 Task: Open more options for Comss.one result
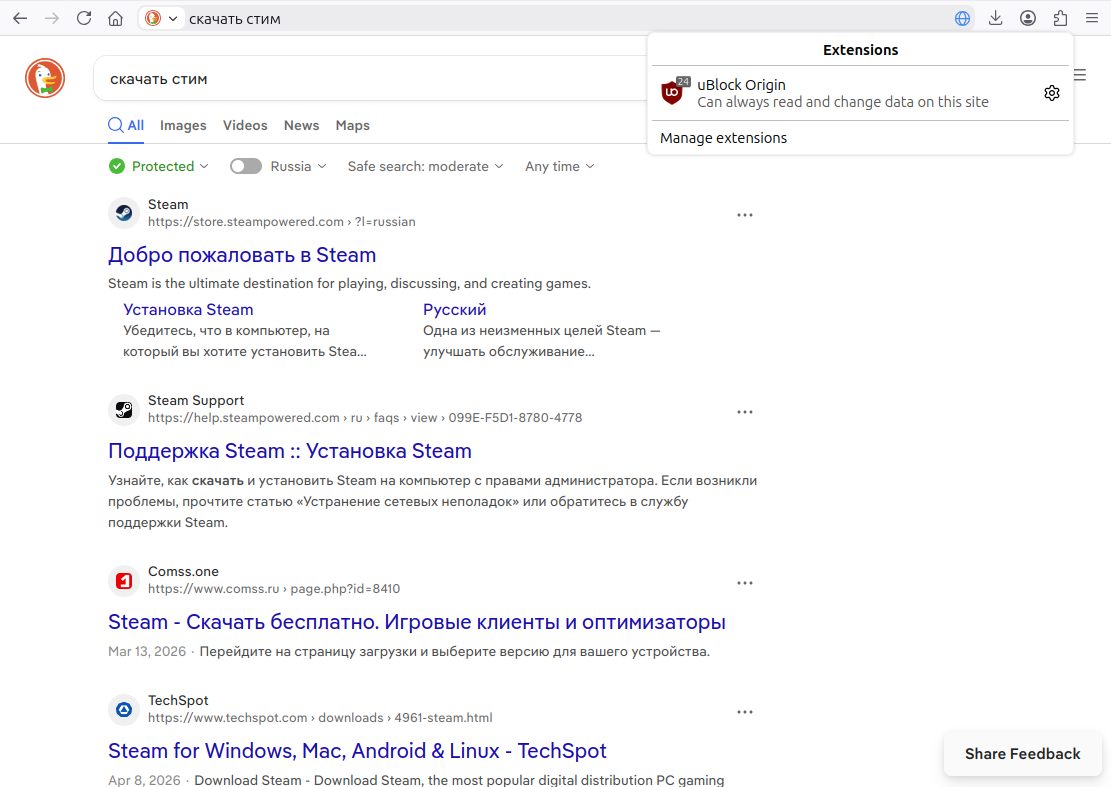745,583
